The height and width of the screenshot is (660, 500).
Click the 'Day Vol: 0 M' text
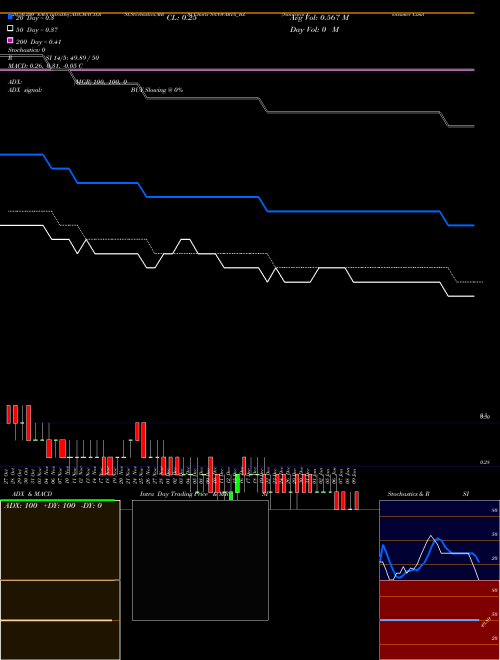tap(314, 29)
